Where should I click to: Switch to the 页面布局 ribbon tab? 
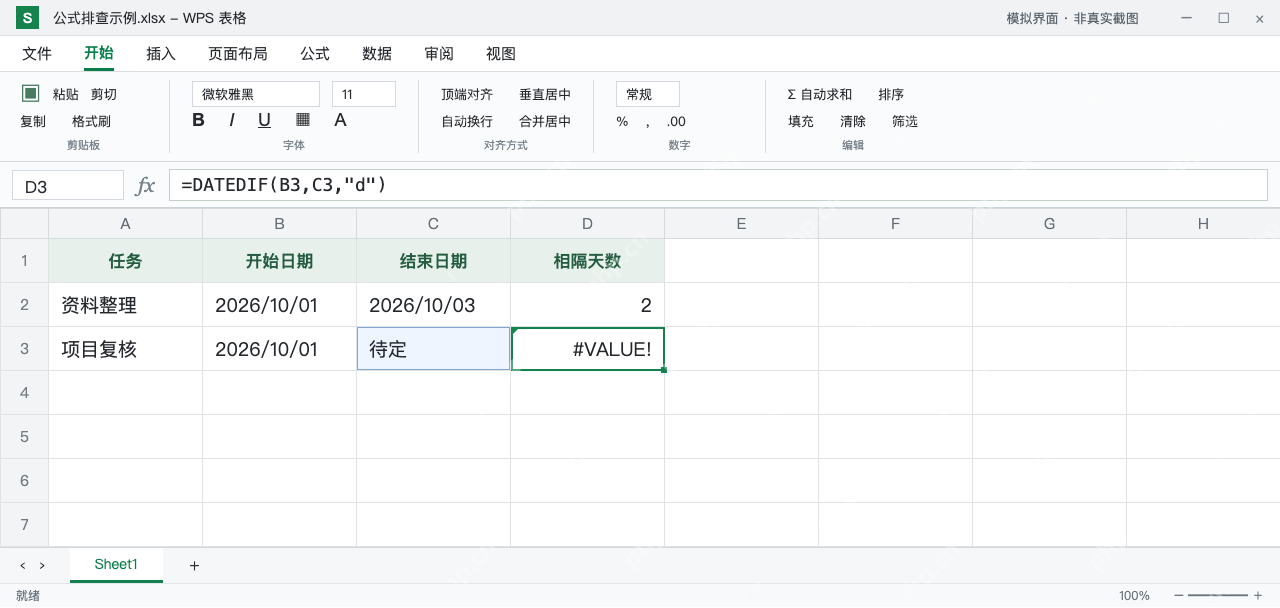[238, 54]
